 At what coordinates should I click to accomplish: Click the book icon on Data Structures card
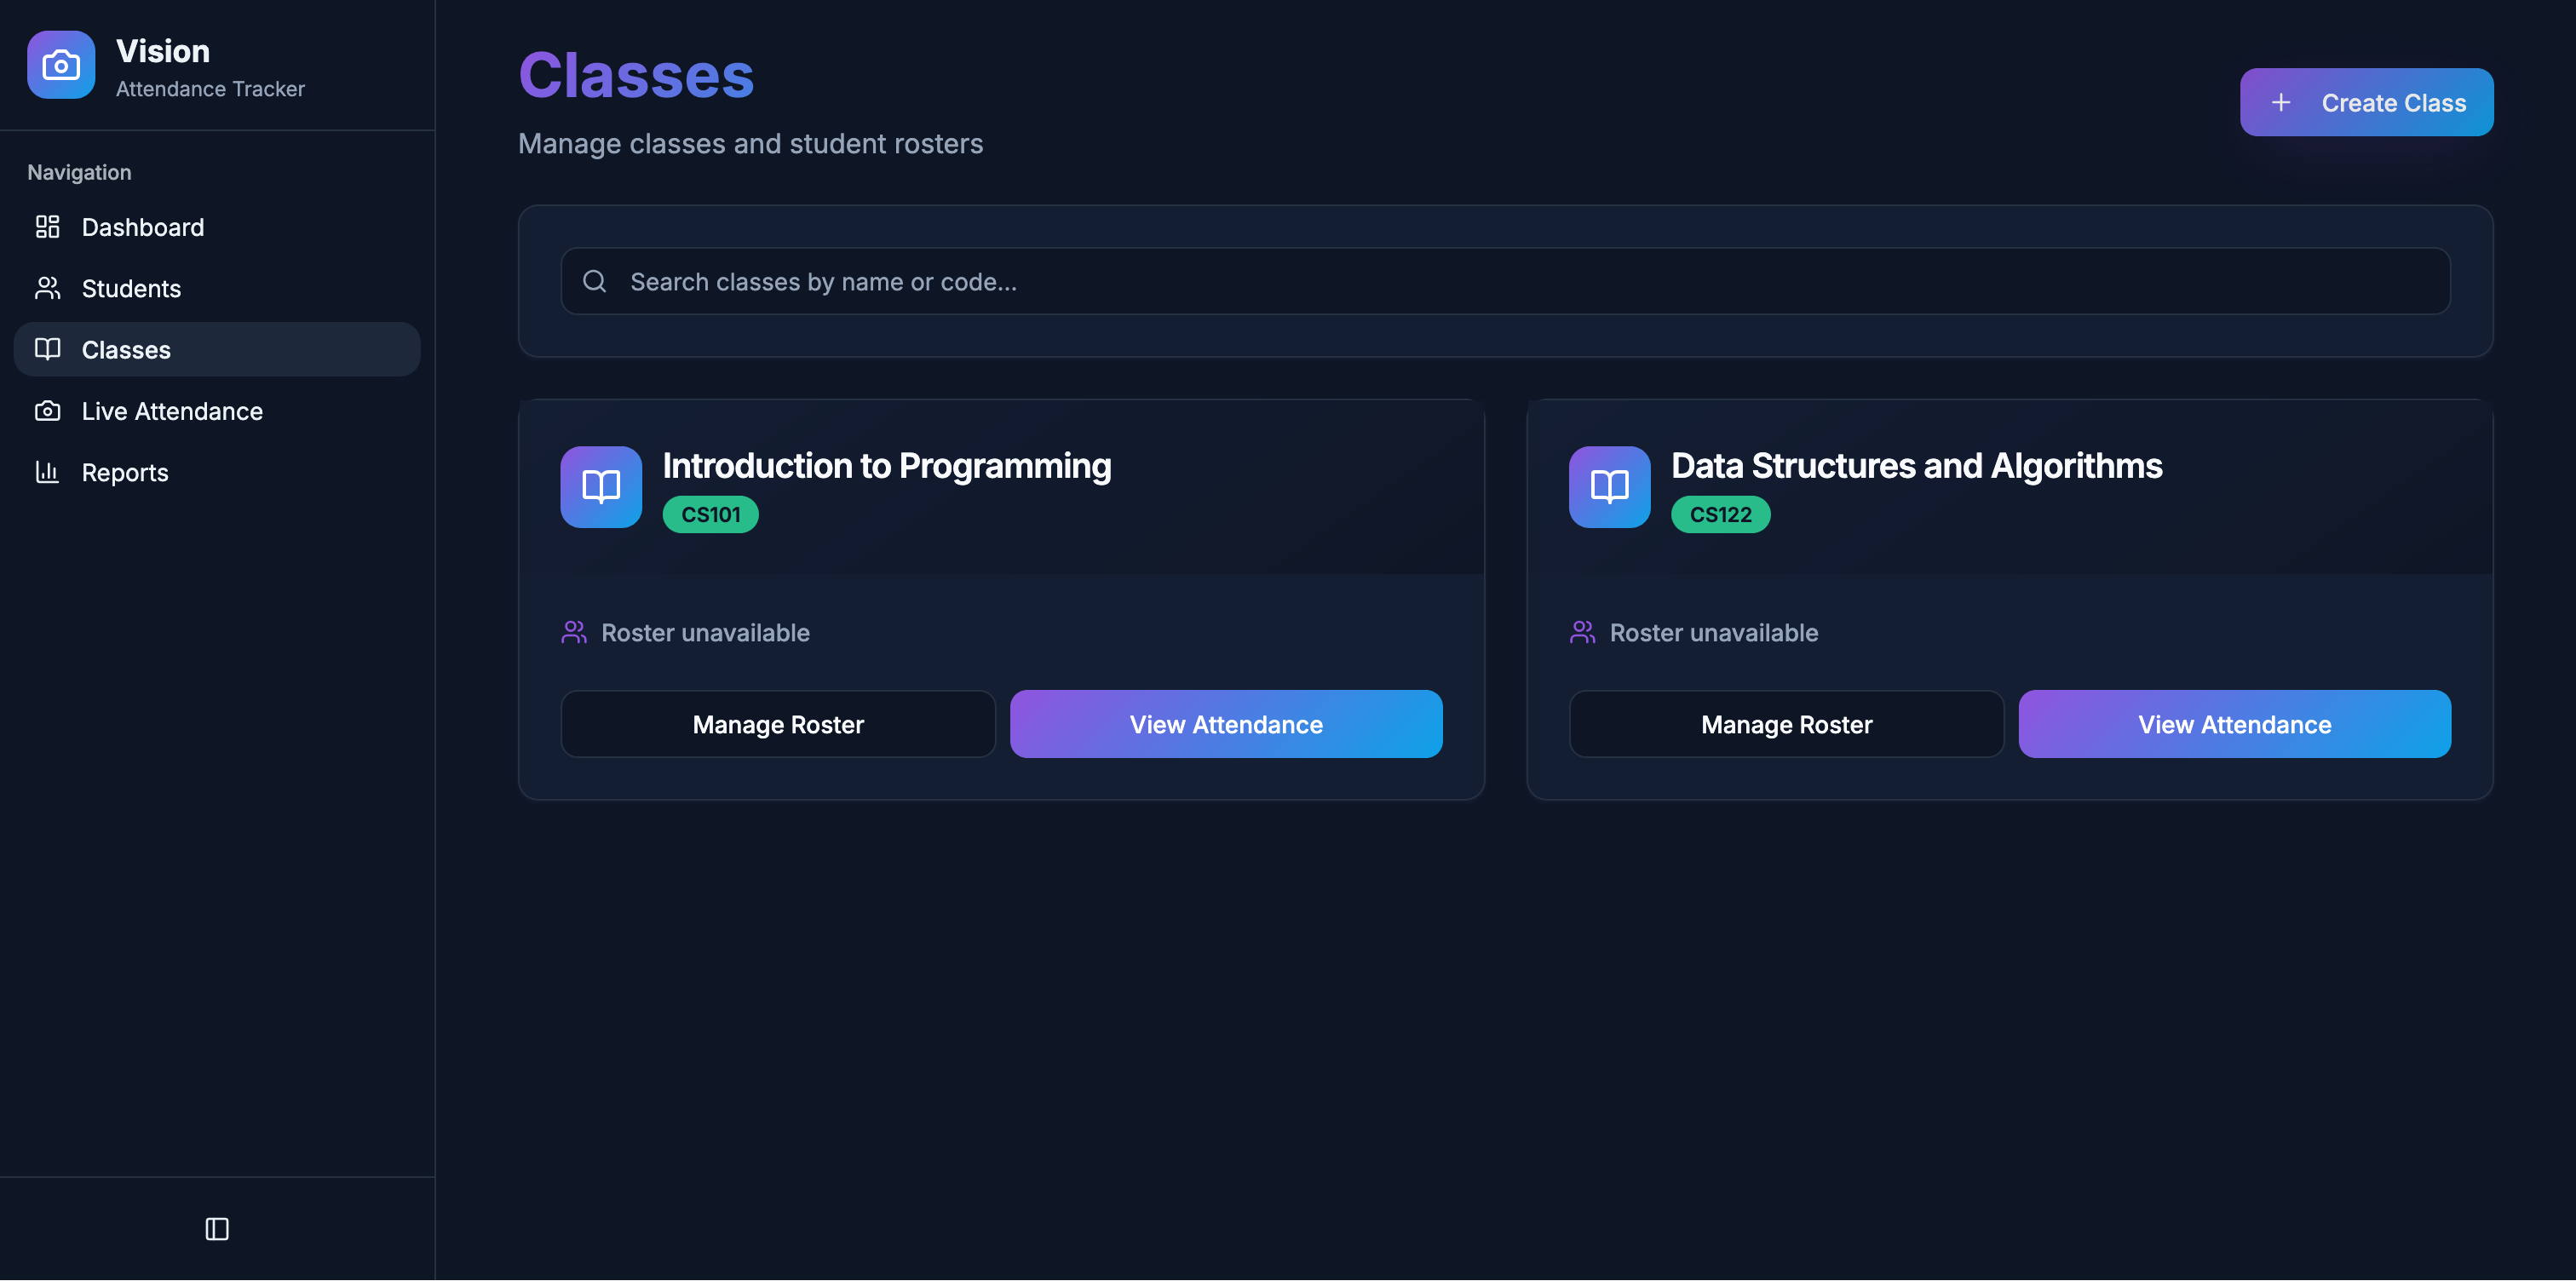click(1609, 487)
